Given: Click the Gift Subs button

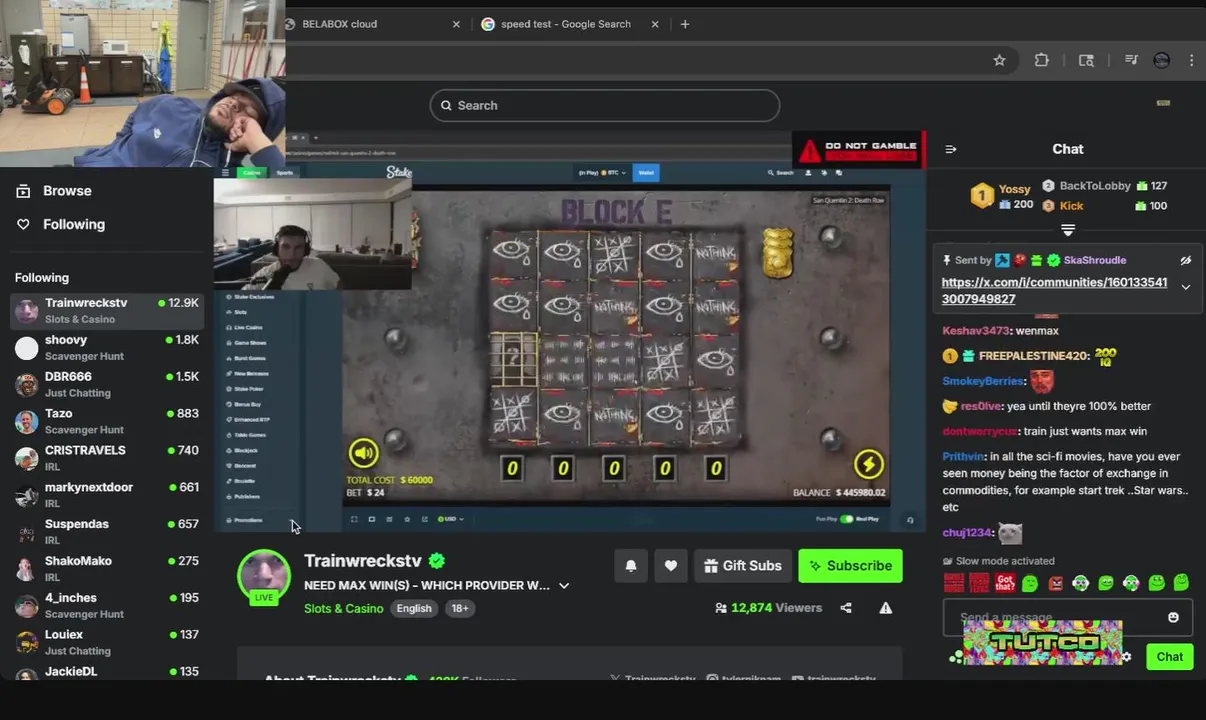Looking at the screenshot, I should (x=743, y=565).
